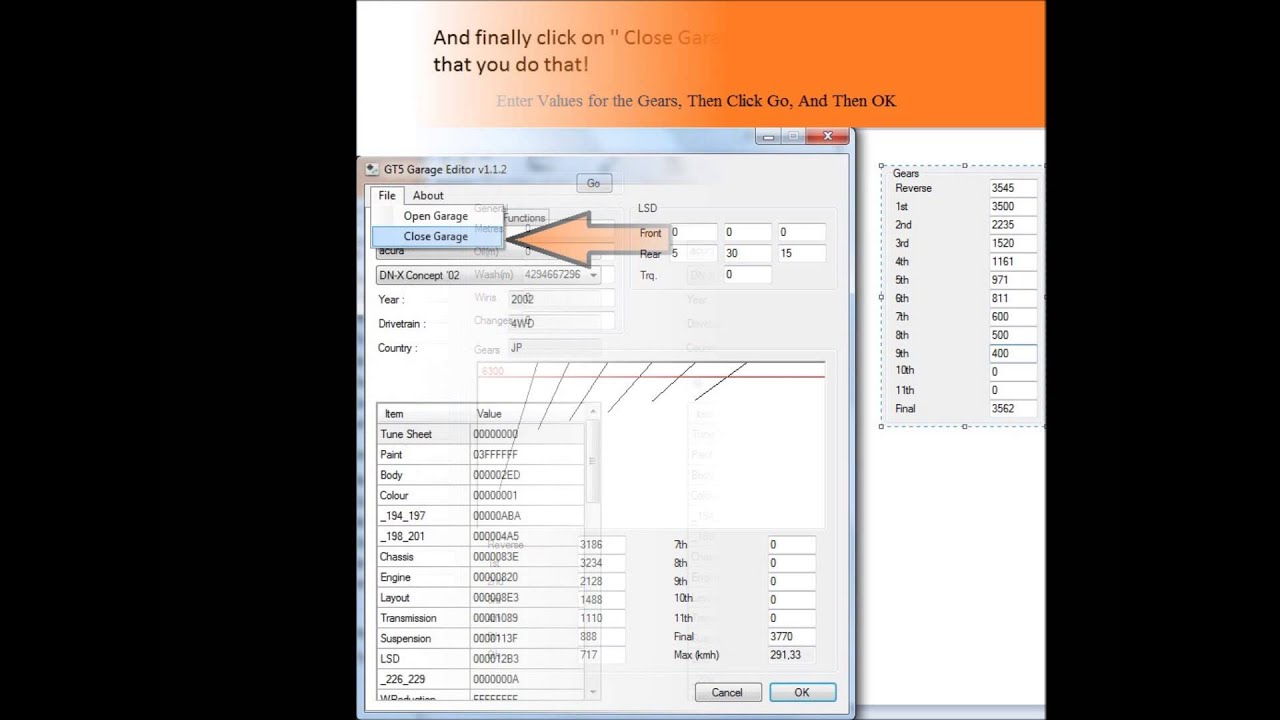
Task: Click the Go button
Action: (593, 183)
